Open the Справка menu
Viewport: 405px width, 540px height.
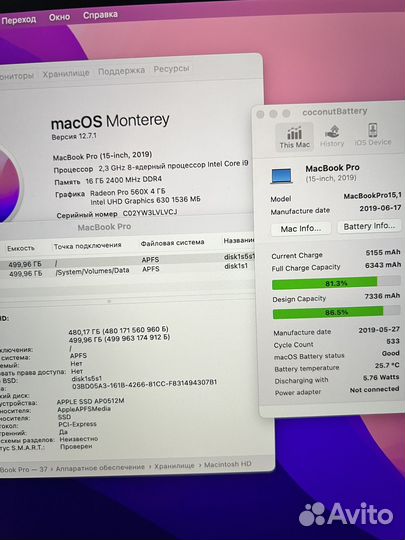[x=100, y=15]
